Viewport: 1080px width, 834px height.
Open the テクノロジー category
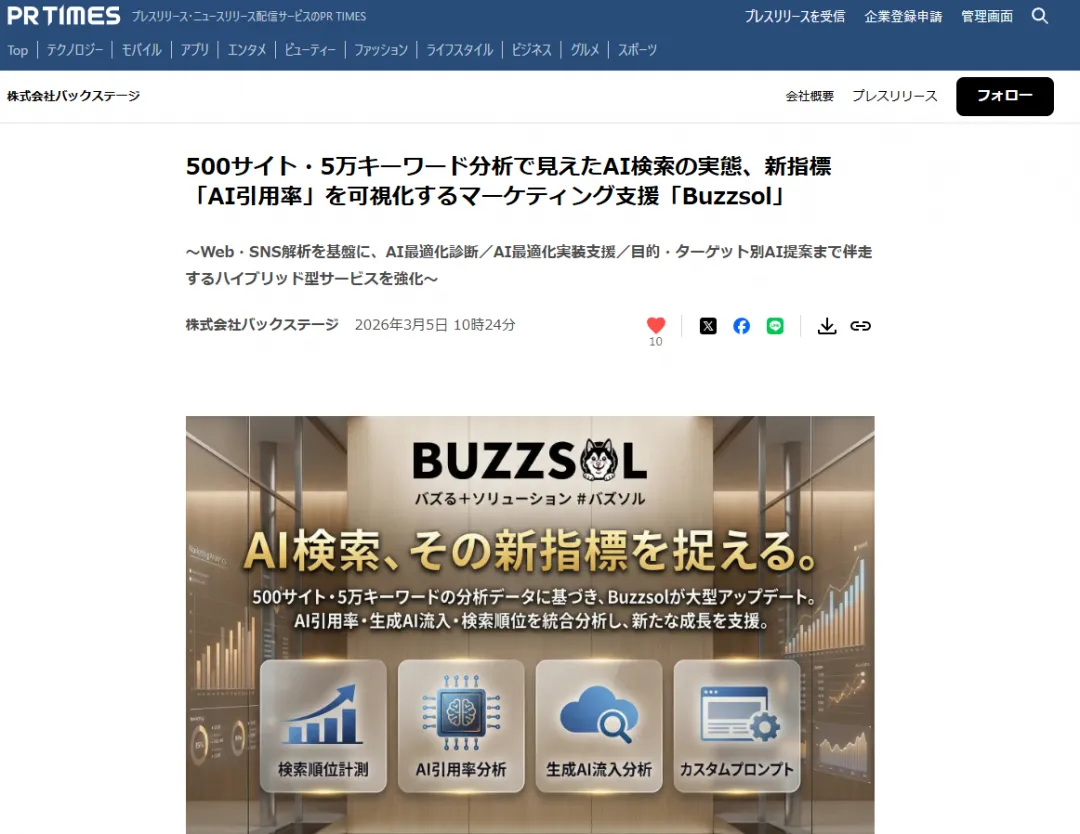[75, 50]
